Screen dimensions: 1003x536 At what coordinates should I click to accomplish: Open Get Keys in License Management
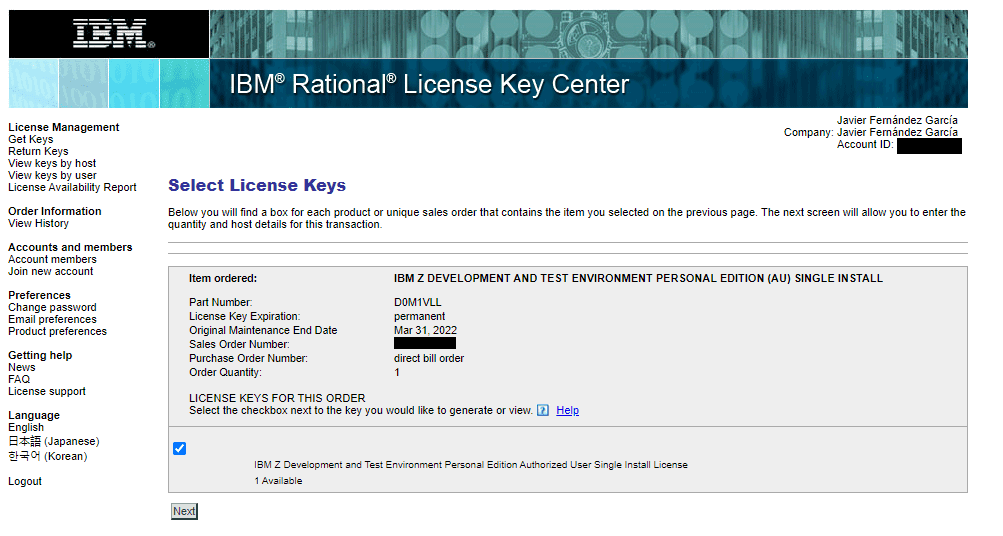(x=31, y=139)
